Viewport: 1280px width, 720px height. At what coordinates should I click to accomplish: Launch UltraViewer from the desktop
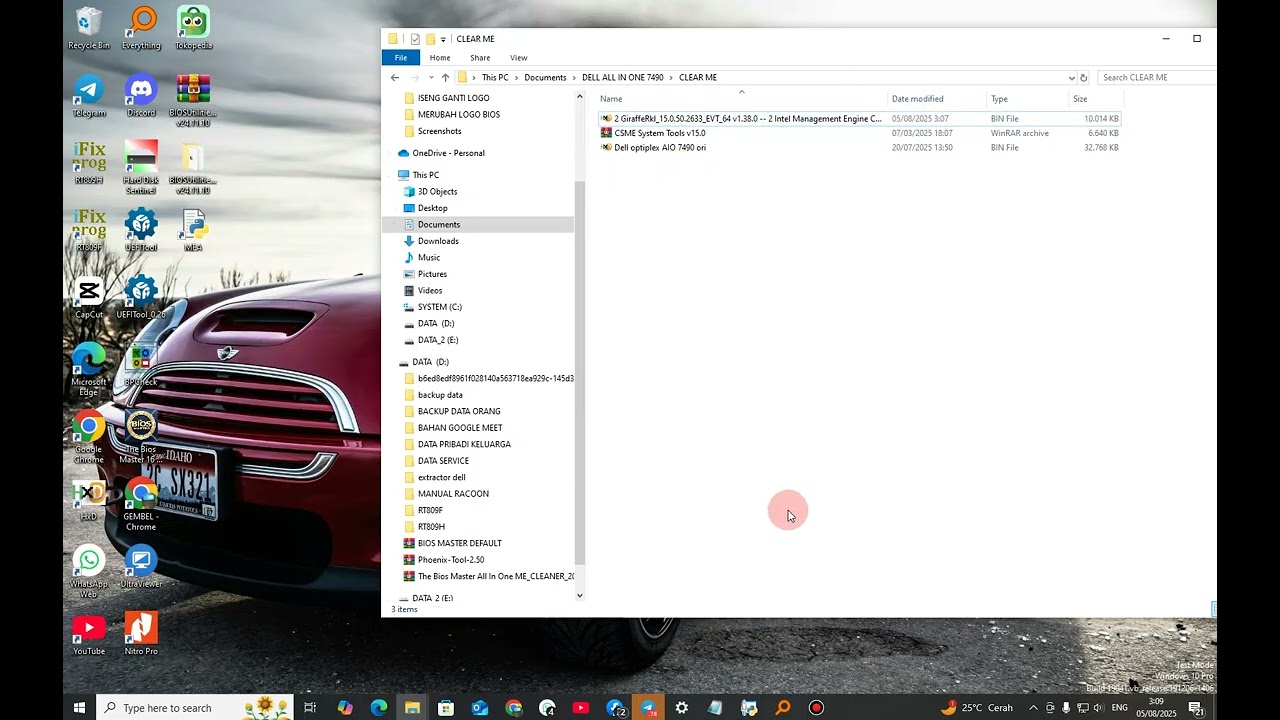(141, 567)
